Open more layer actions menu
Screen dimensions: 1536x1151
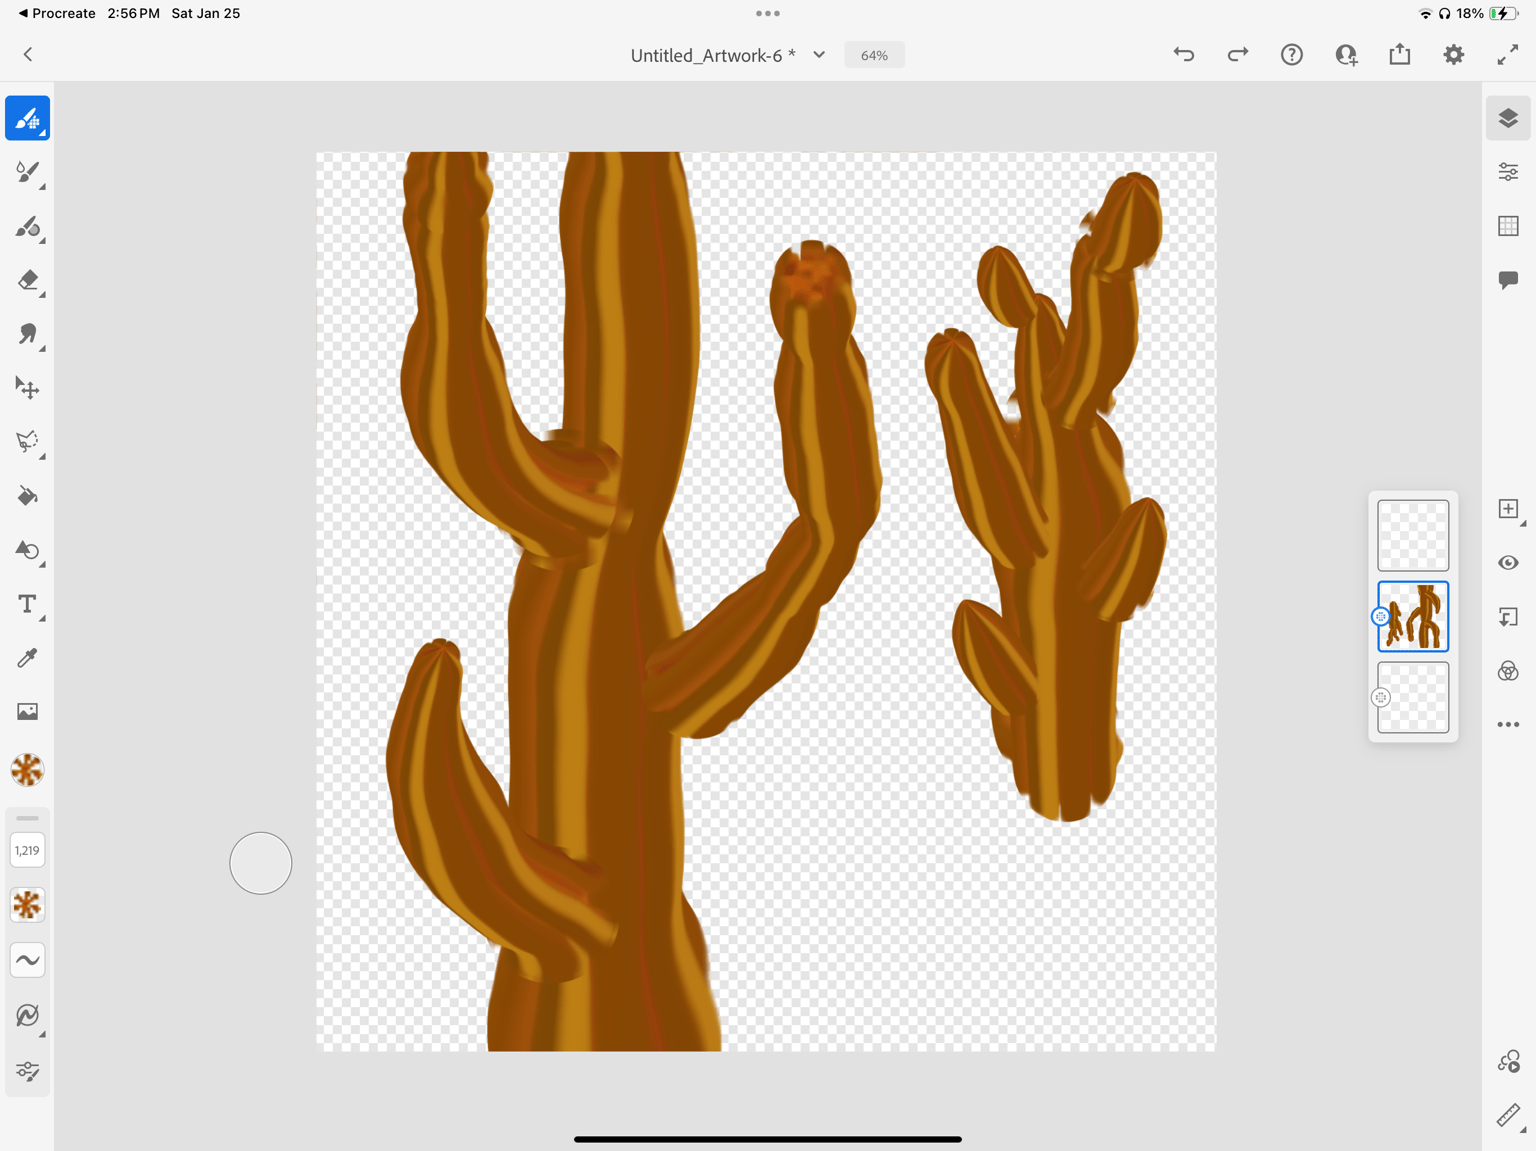1508,725
